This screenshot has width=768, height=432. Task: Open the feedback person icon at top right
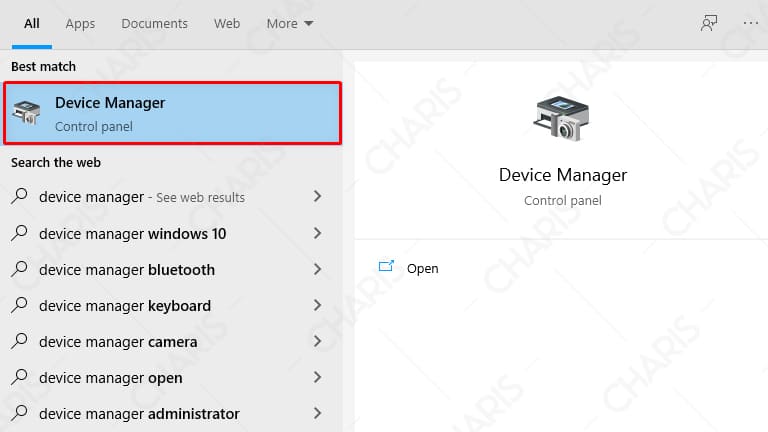(709, 23)
